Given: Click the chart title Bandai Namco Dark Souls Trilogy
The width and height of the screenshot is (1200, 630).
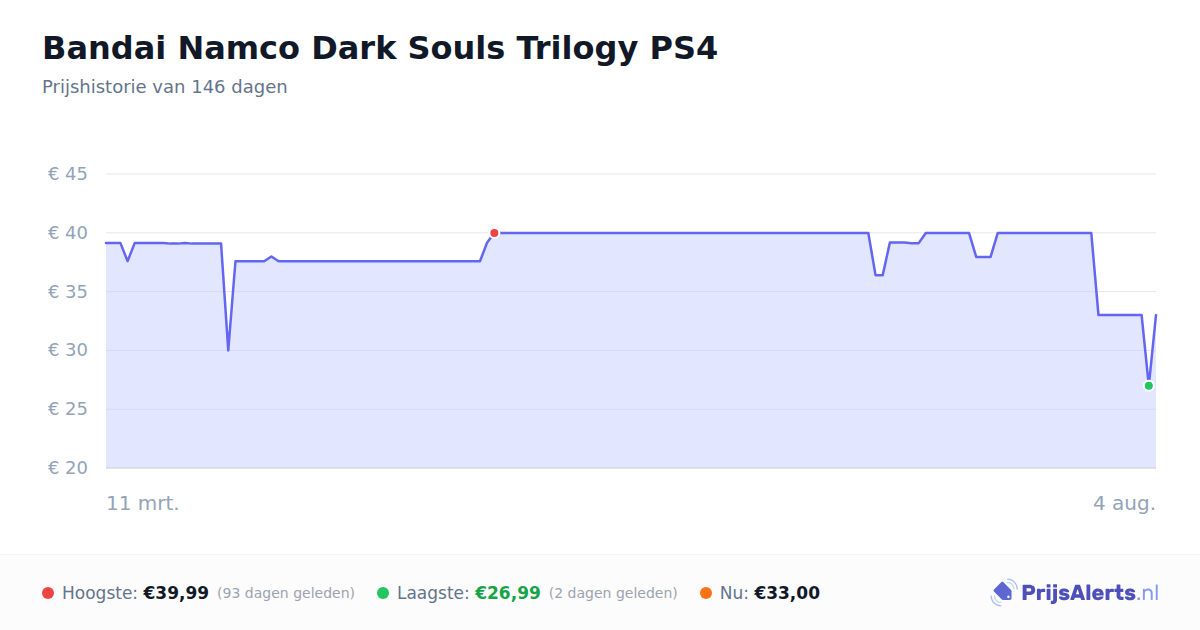Looking at the screenshot, I should coord(380,48).
